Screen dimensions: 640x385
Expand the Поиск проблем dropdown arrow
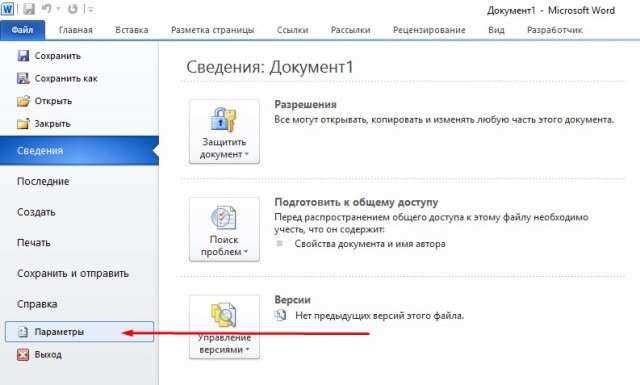coord(246,252)
